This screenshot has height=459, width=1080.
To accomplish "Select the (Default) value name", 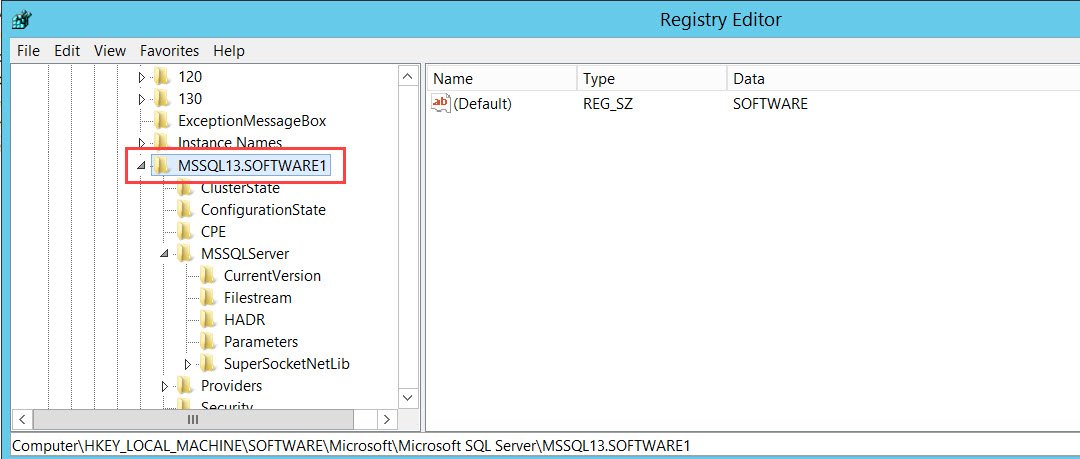I will [483, 104].
